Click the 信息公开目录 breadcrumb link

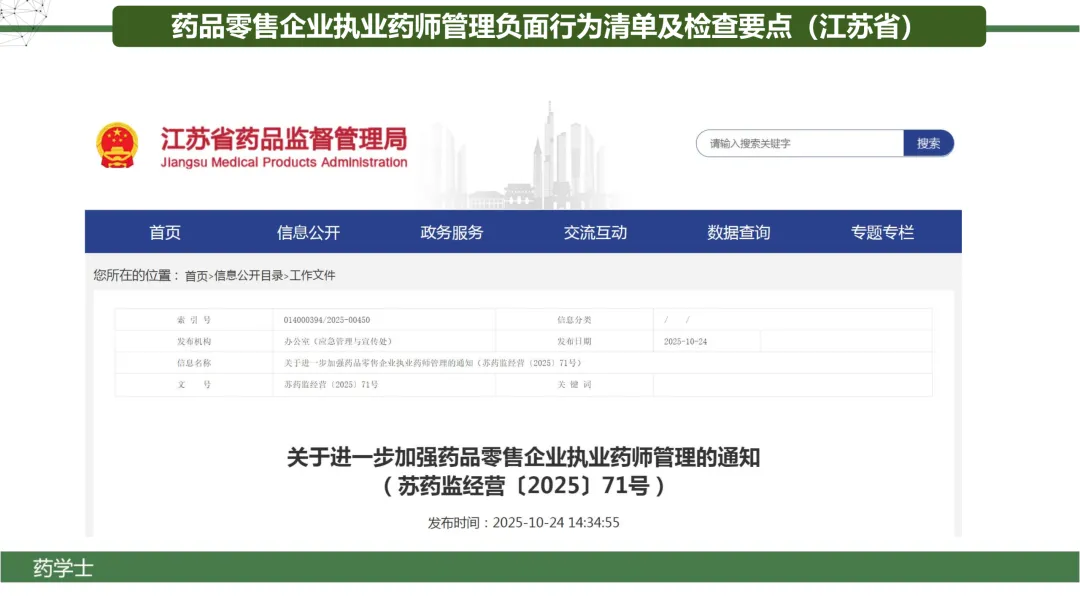click(x=249, y=275)
